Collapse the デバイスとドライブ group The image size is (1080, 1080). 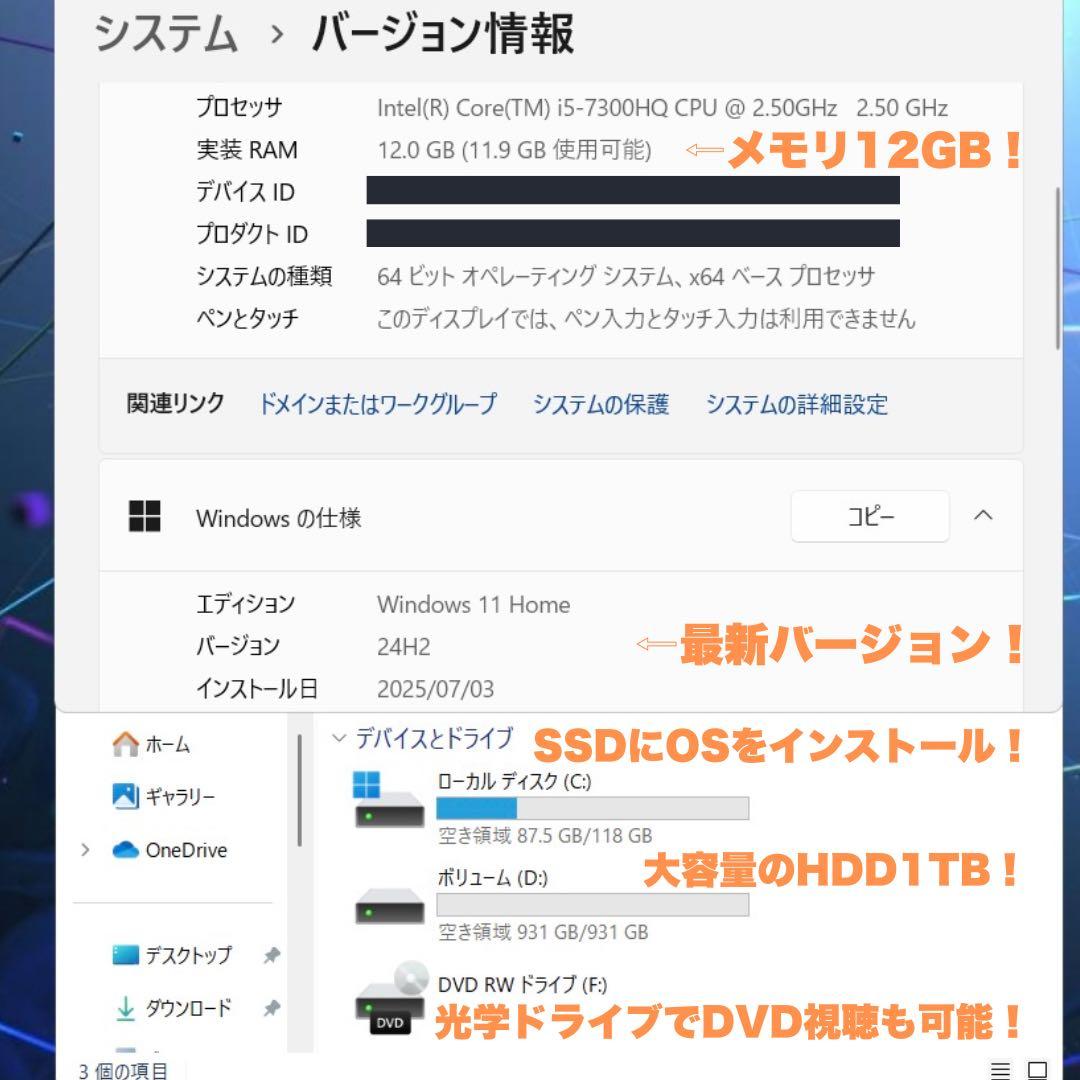click(x=338, y=738)
